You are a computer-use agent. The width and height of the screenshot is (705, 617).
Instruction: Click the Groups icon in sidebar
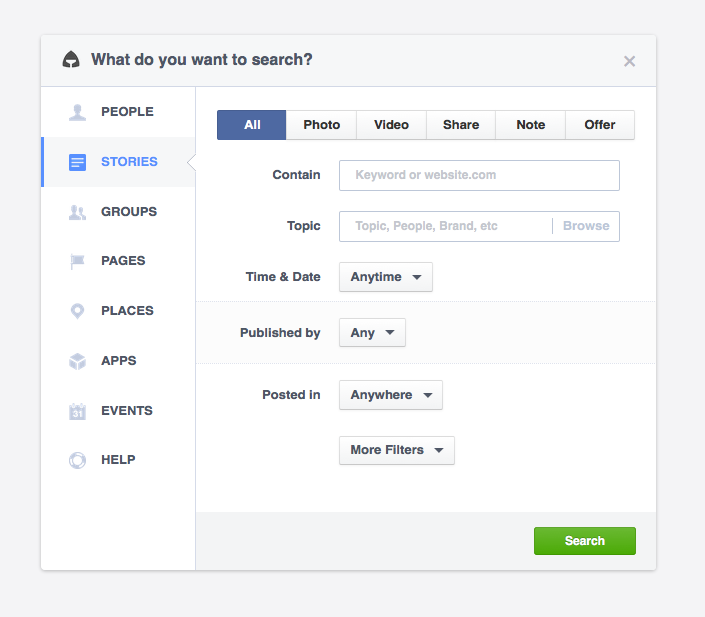click(x=77, y=212)
